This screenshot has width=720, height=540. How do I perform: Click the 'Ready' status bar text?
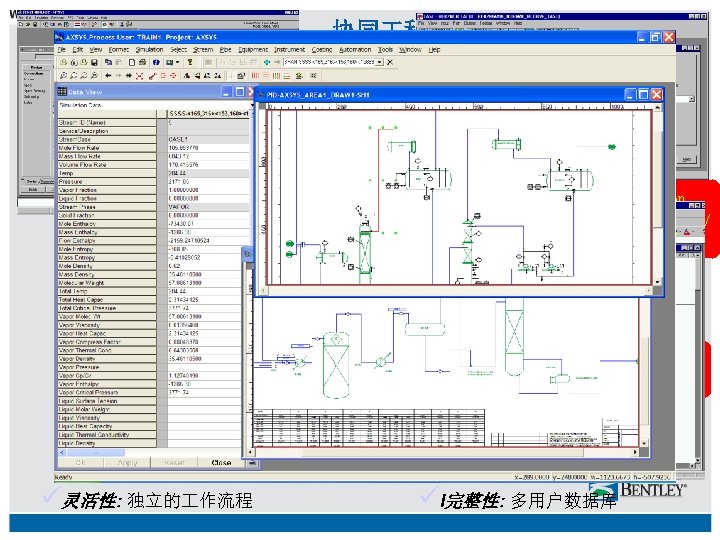click(63, 477)
